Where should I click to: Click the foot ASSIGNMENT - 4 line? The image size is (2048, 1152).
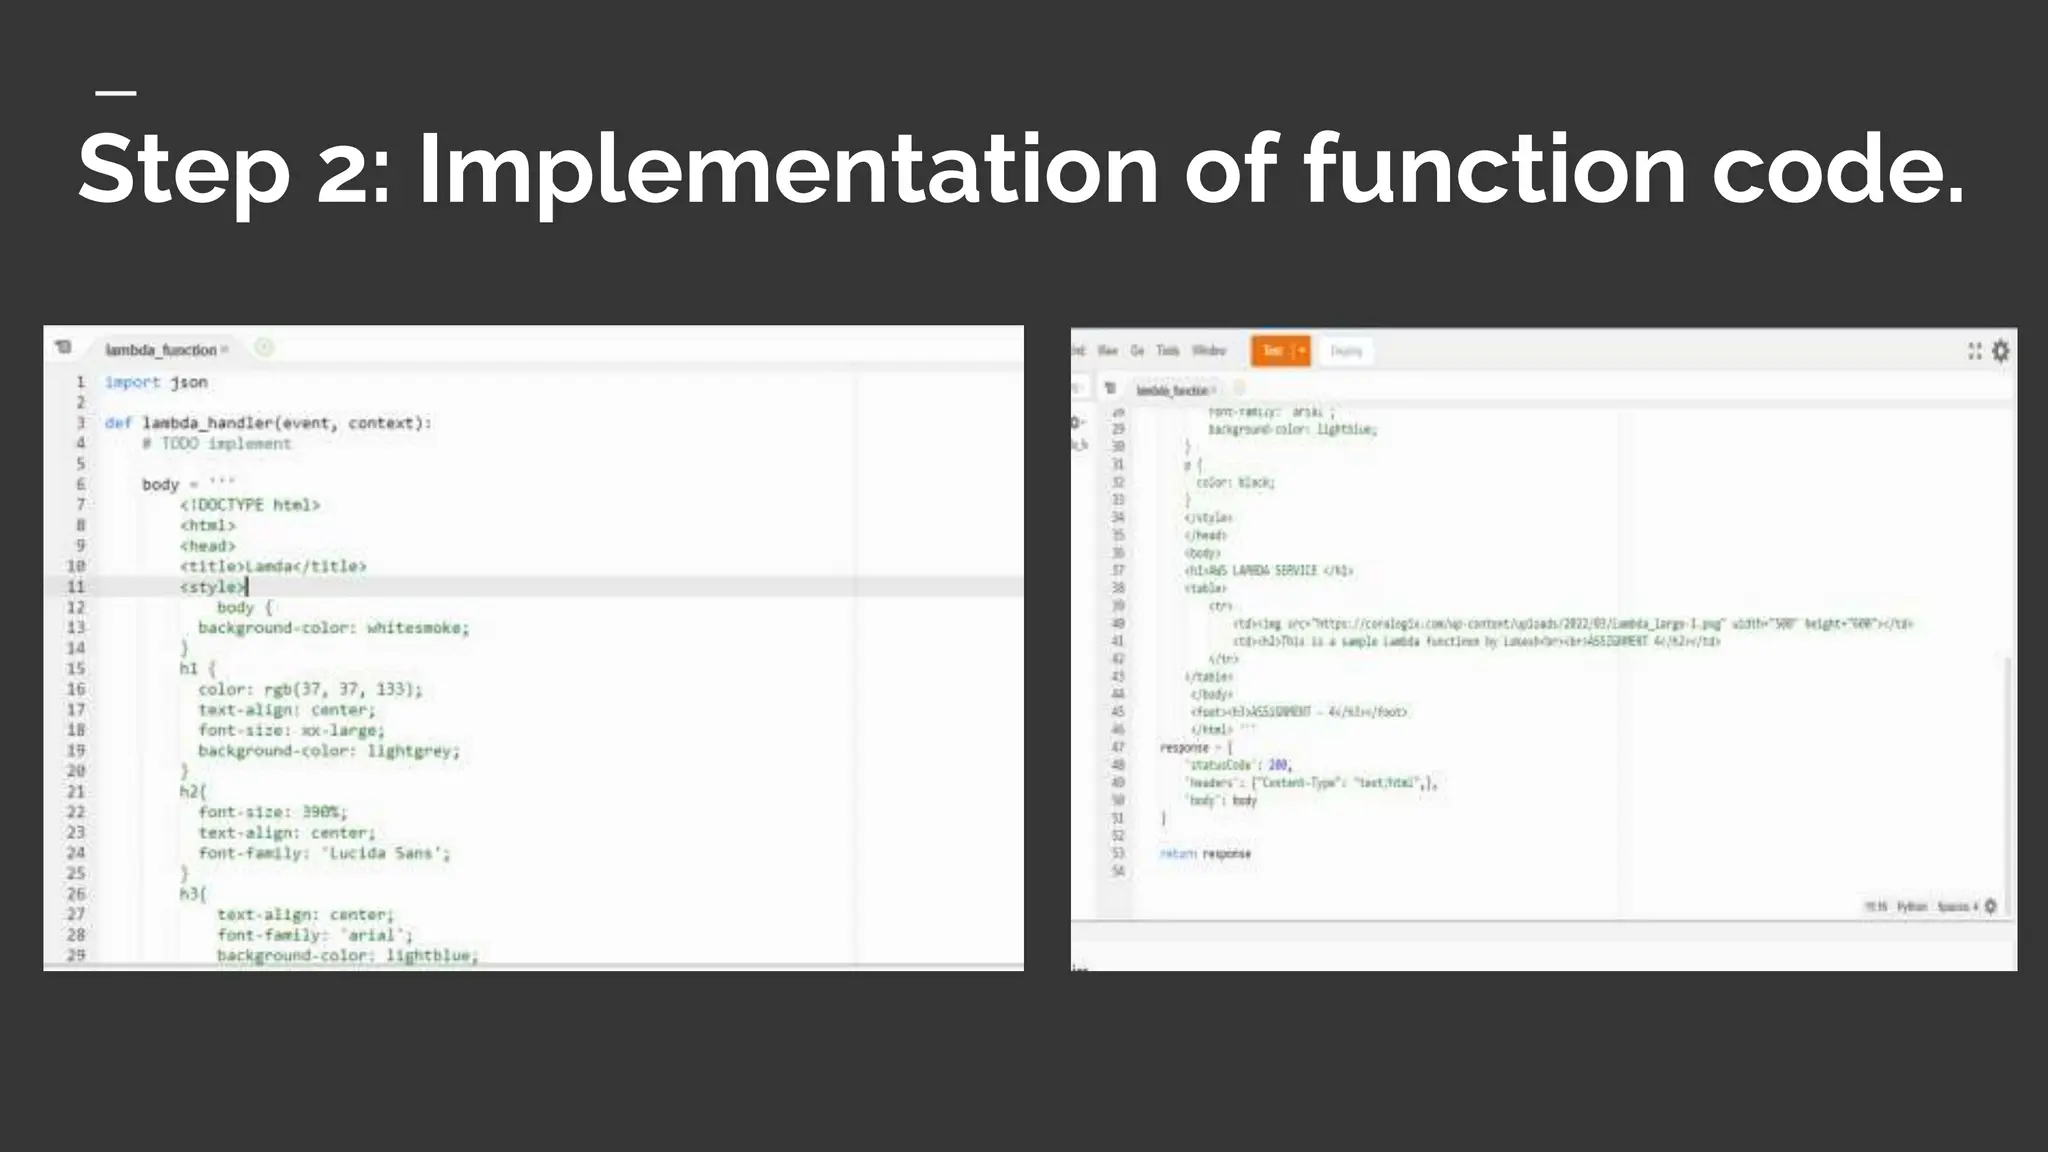(x=1300, y=712)
